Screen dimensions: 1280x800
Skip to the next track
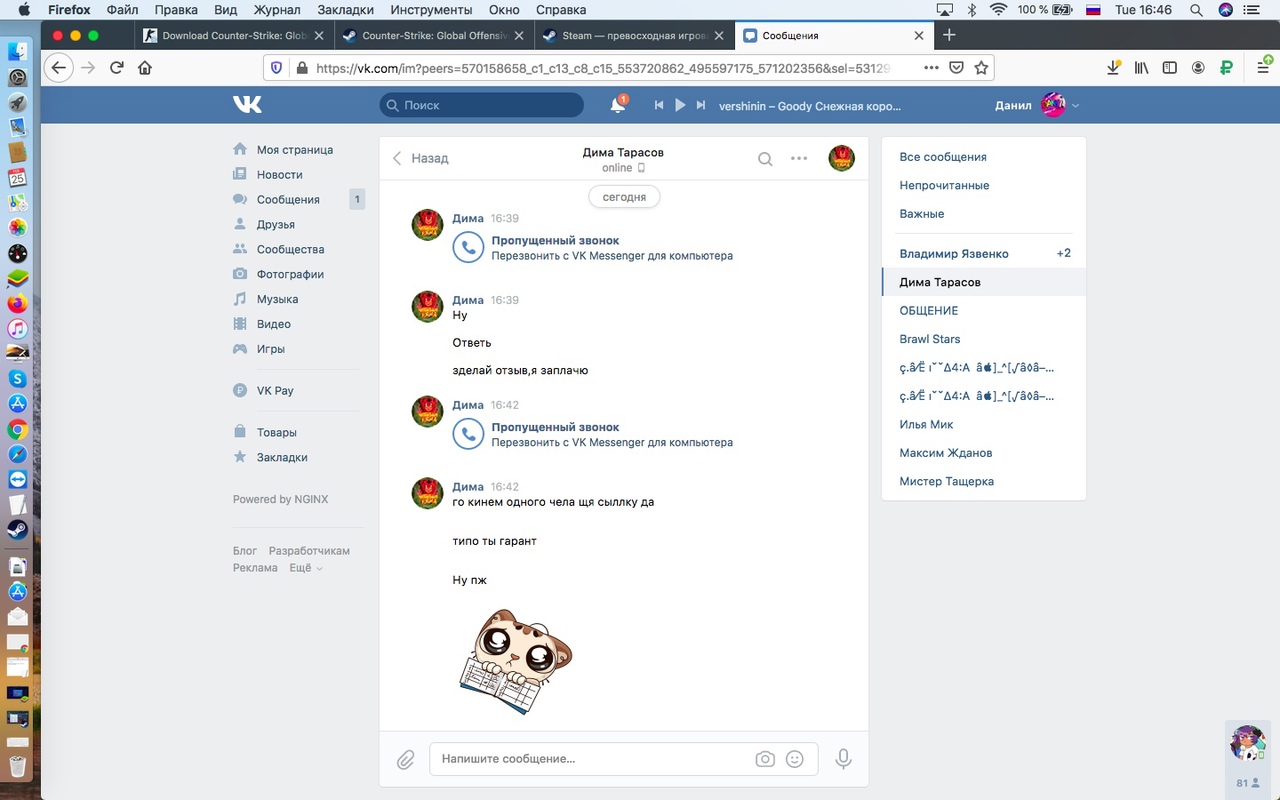(701, 105)
